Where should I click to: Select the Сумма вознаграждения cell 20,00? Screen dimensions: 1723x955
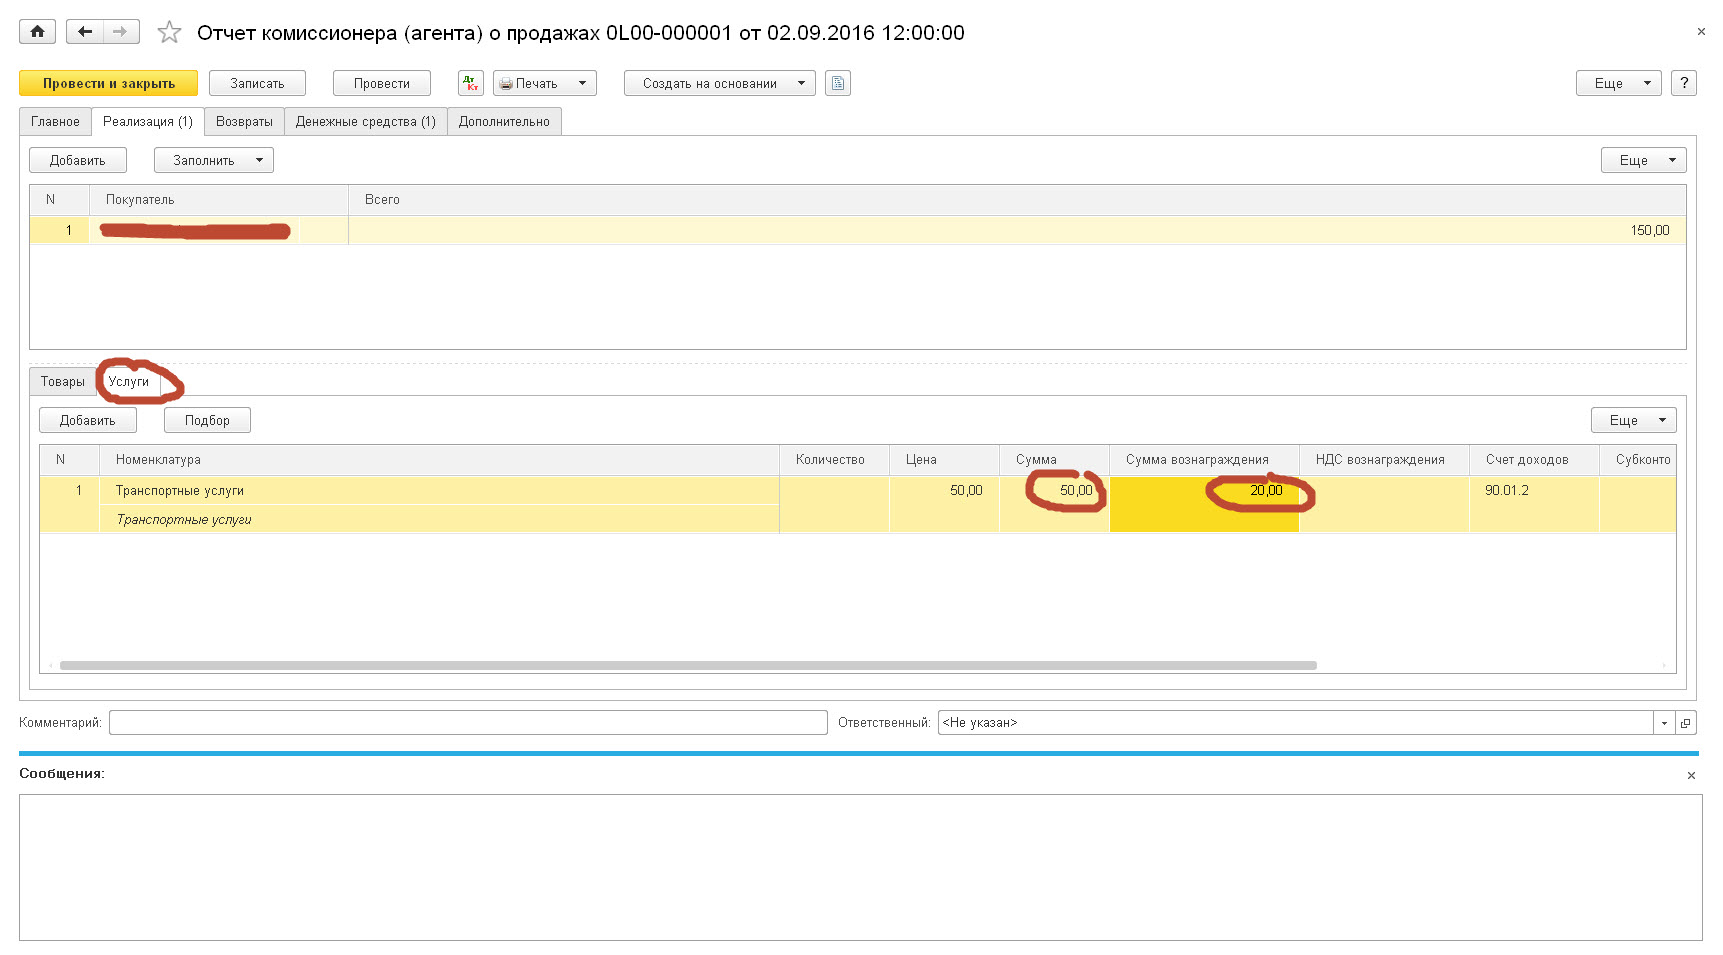coord(1204,491)
